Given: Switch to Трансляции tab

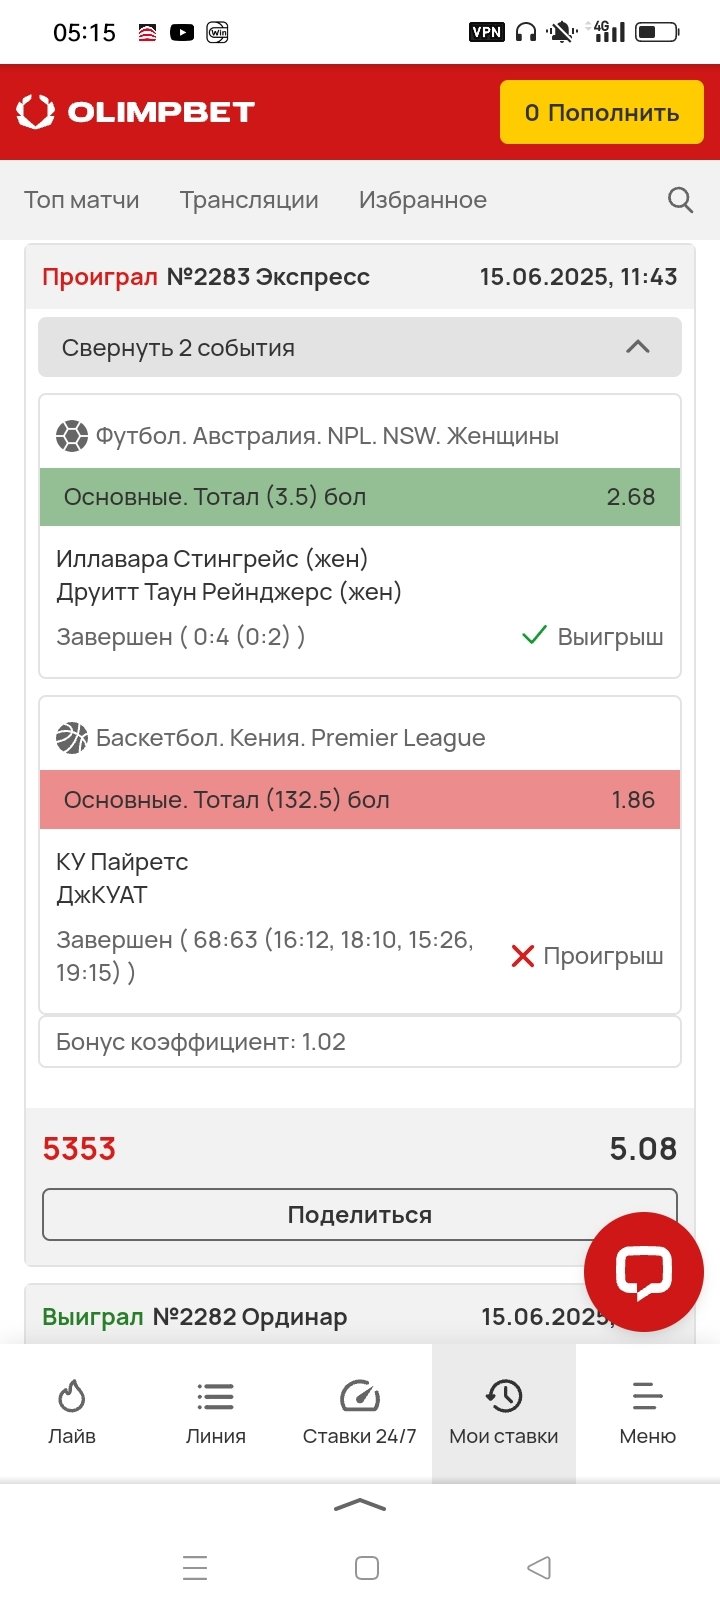Looking at the screenshot, I should point(249,200).
